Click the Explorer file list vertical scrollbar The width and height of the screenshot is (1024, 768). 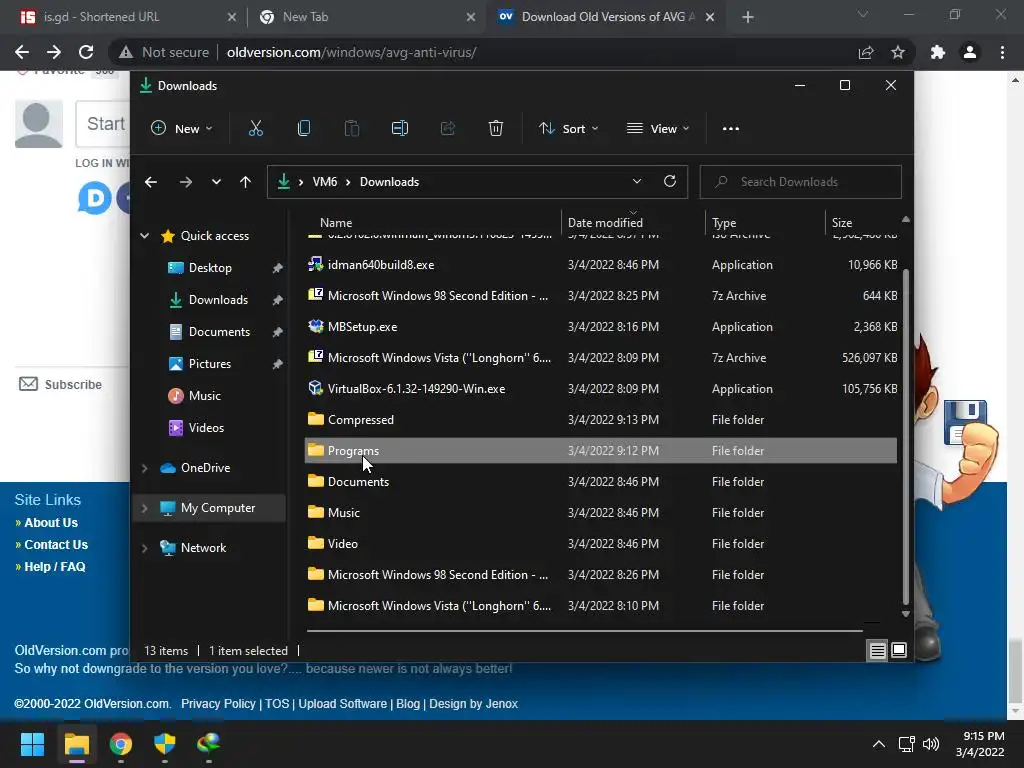(x=906, y=437)
